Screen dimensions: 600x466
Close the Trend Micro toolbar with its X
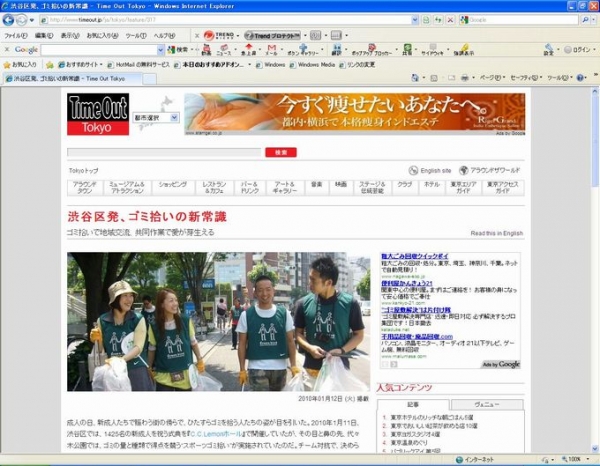197,36
